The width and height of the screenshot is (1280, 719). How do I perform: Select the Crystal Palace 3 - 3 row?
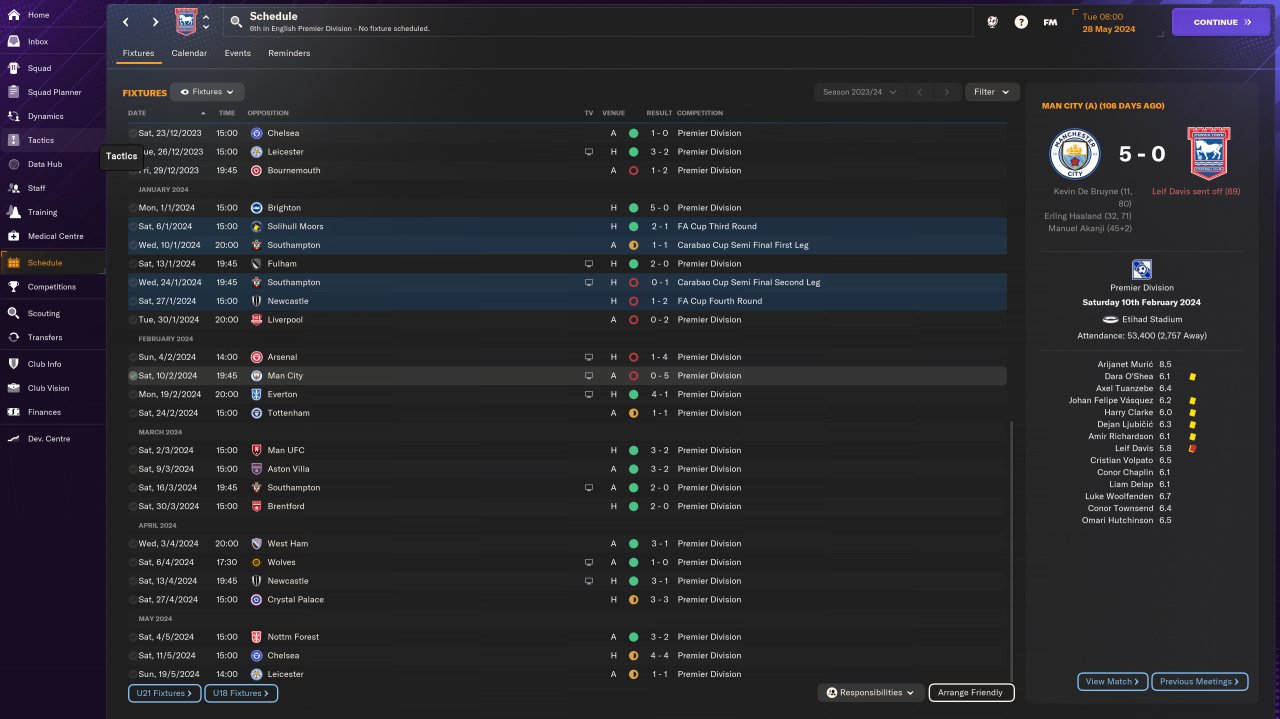click(x=567, y=600)
